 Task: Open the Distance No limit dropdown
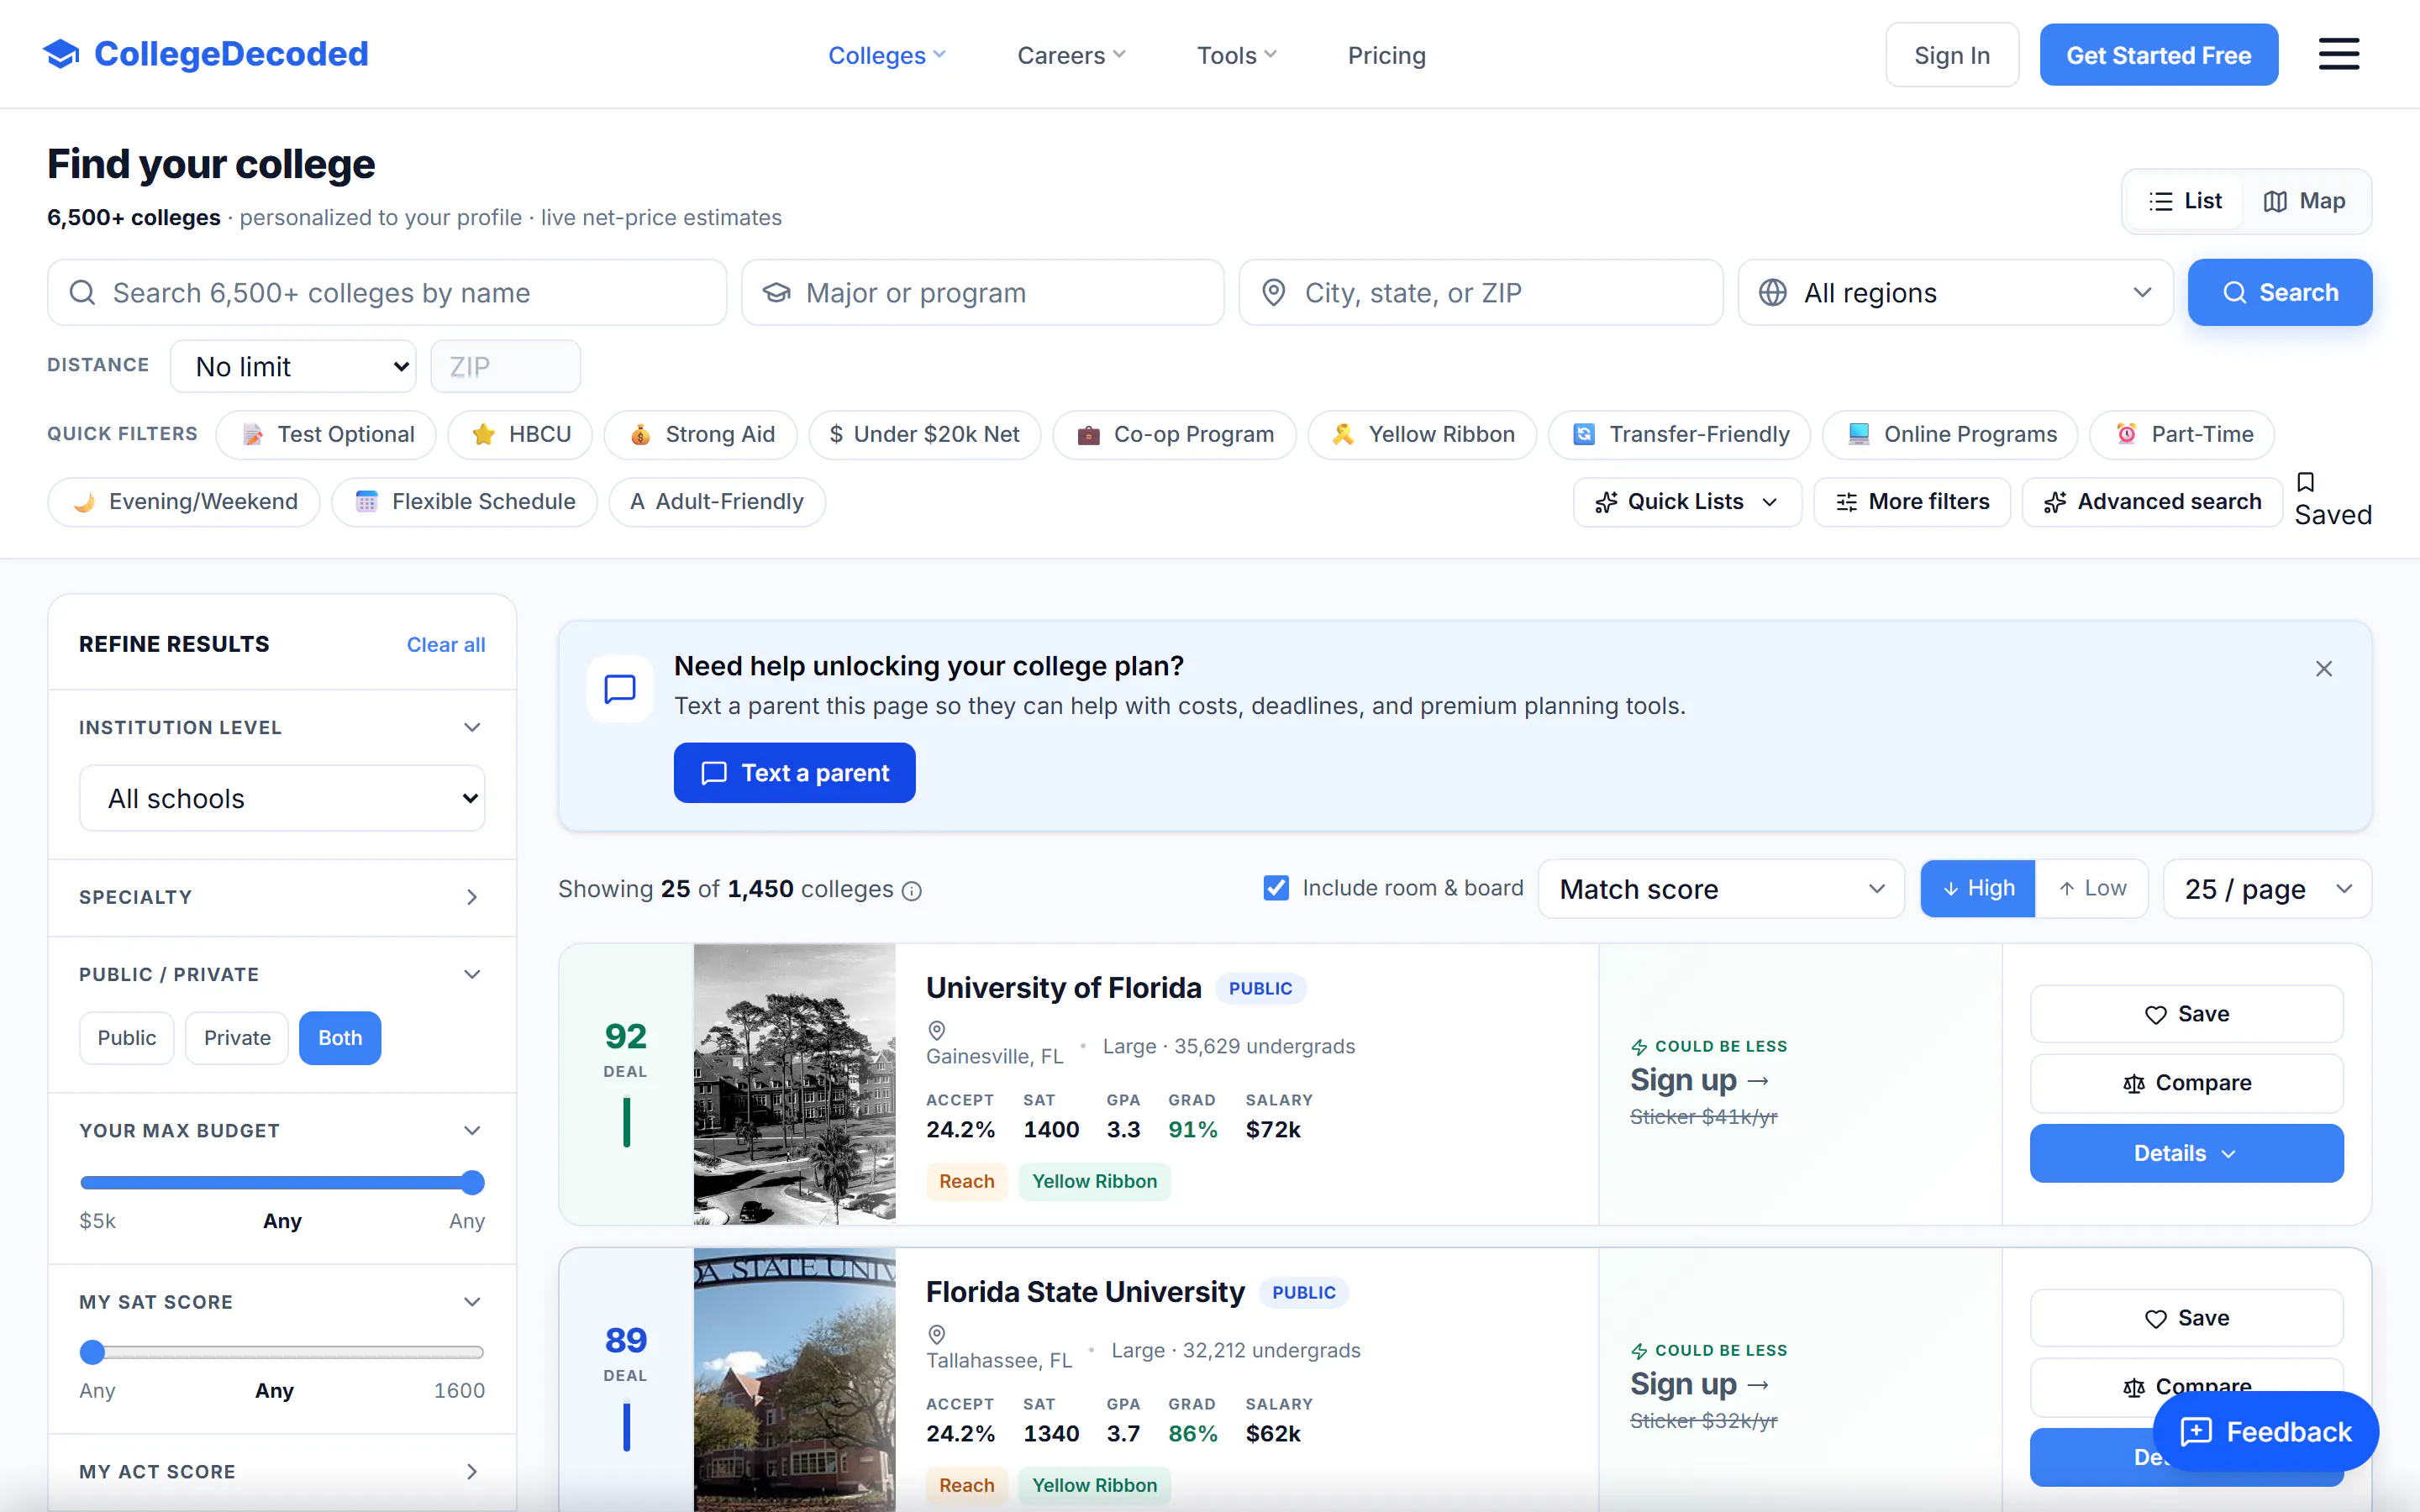(x=293, y=367)
